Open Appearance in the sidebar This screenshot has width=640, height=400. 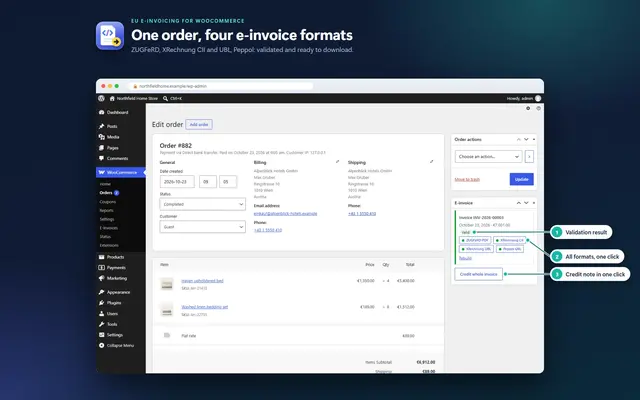pyautogui.click(x=114, y=292)
